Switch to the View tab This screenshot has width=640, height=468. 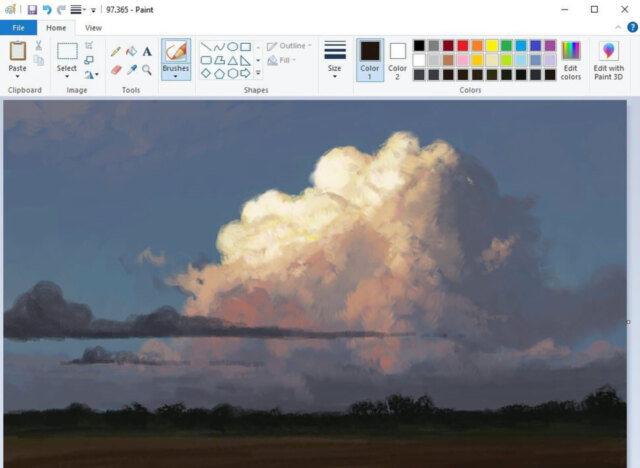pyautogui.click(x=93, y=28)
